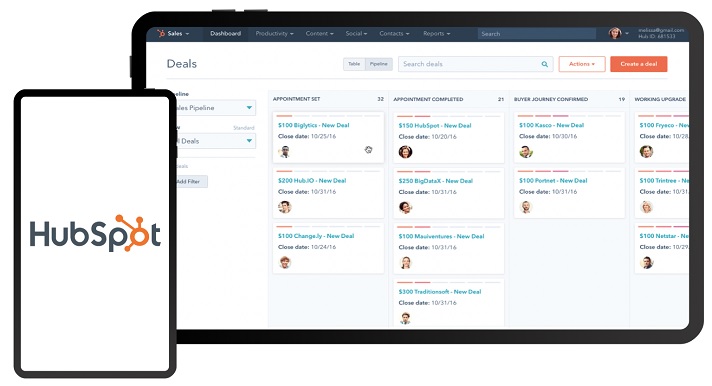Expand the All Deals view selector
This screenshot has width=712, height=386.
[x=215, y=141]
